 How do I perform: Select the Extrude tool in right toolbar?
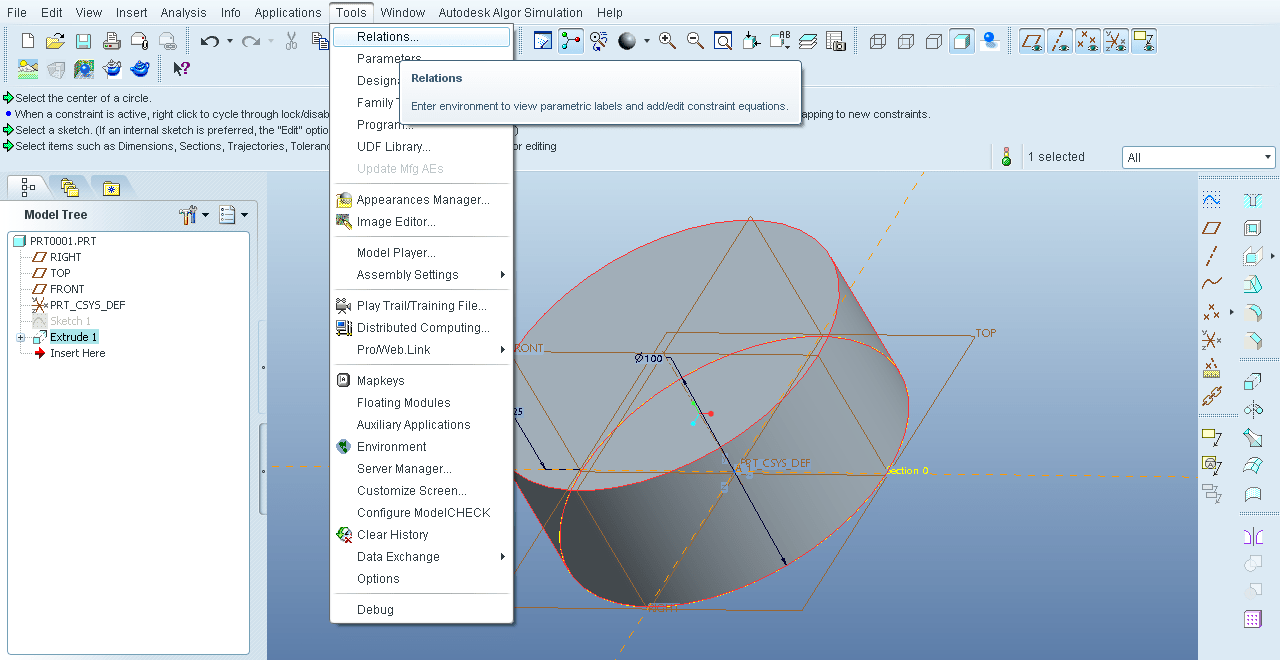pyautogui.click(x=1252, y=382)
